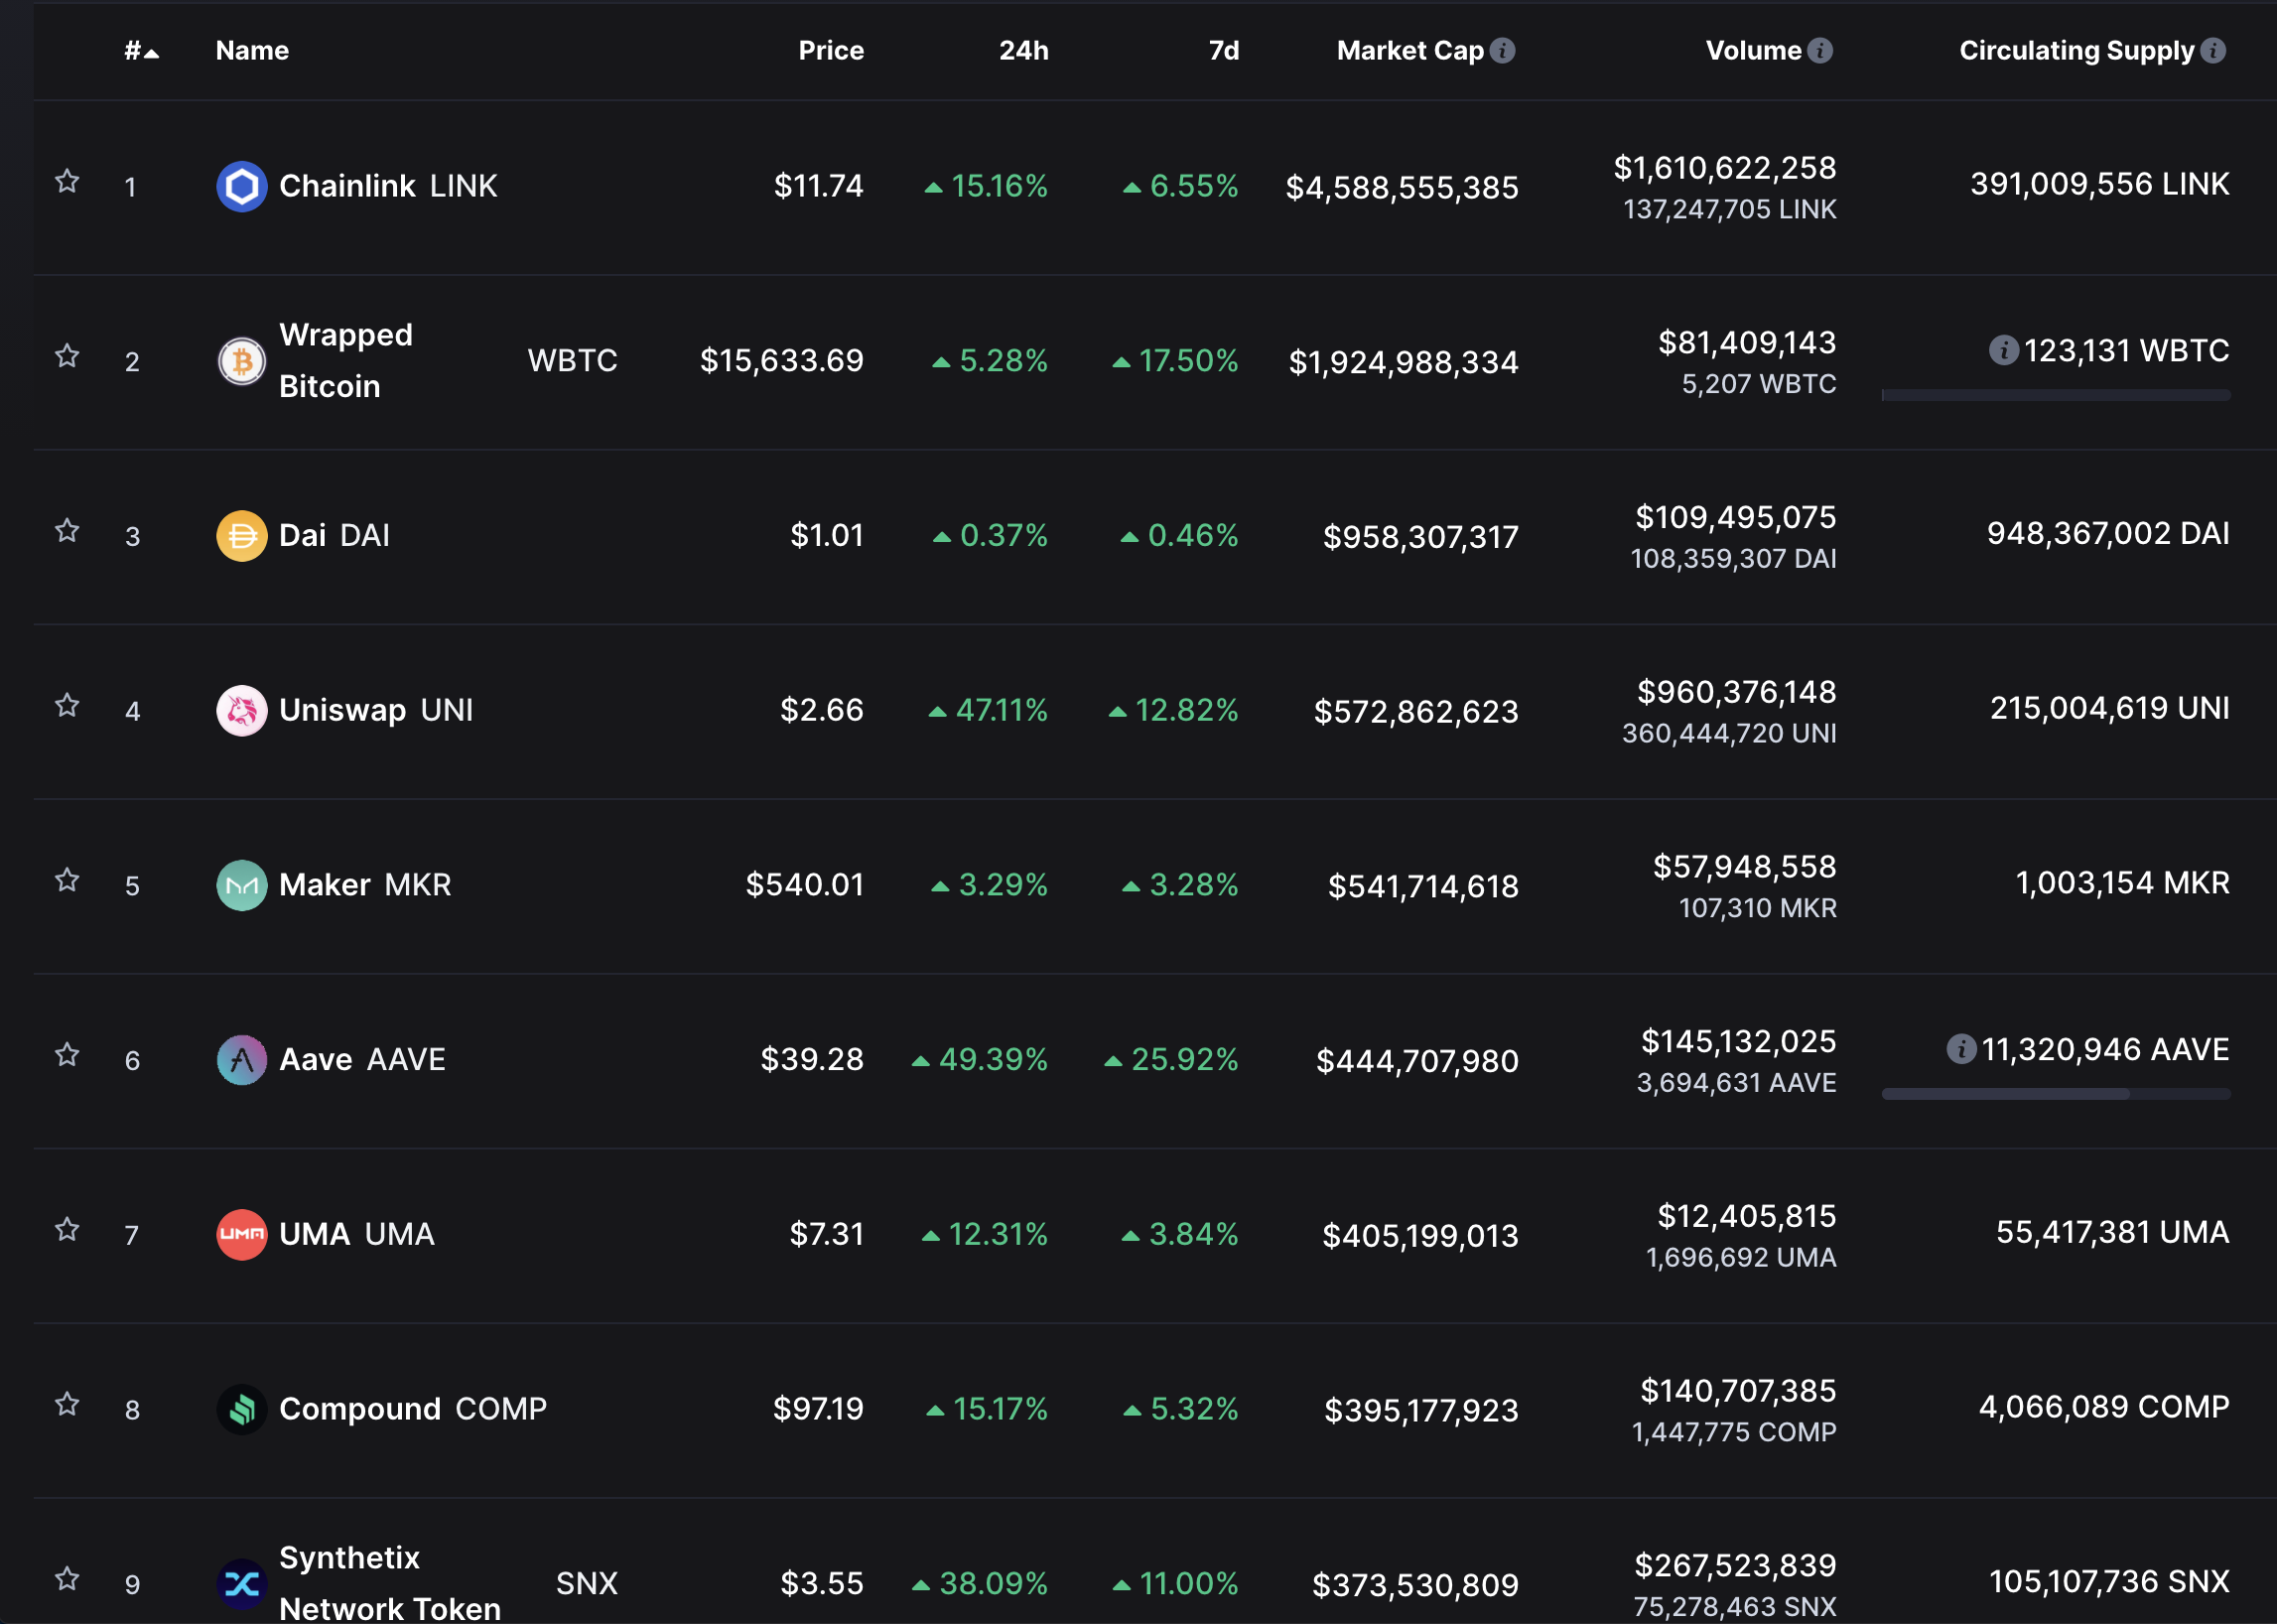The image size is (2277, 1624).
Task: Toggle the Compound watchlist star
Action: 67,1404
